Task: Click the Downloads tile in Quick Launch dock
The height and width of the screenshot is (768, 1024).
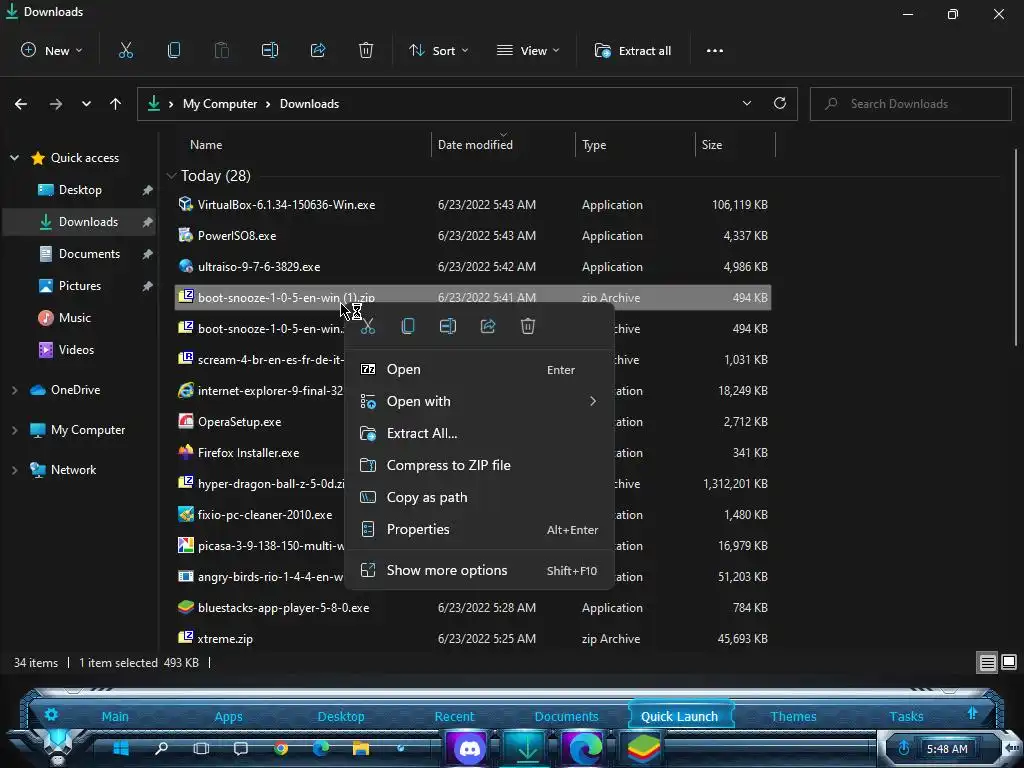Action: coord(527,748)
